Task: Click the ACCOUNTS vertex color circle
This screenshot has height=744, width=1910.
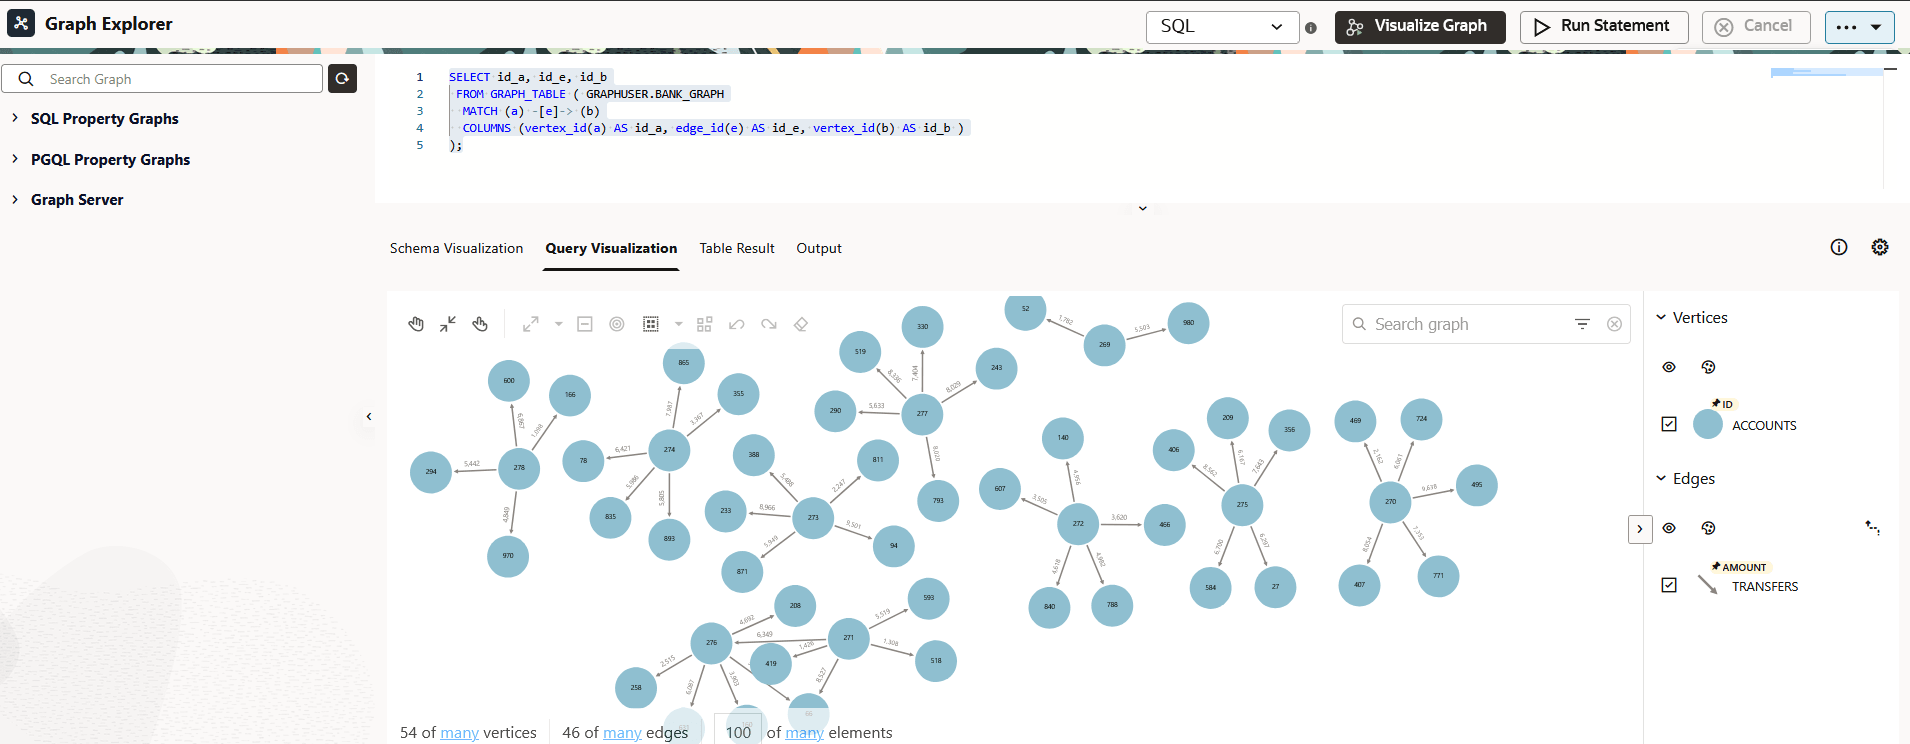Action: (x=1708, y=424)
